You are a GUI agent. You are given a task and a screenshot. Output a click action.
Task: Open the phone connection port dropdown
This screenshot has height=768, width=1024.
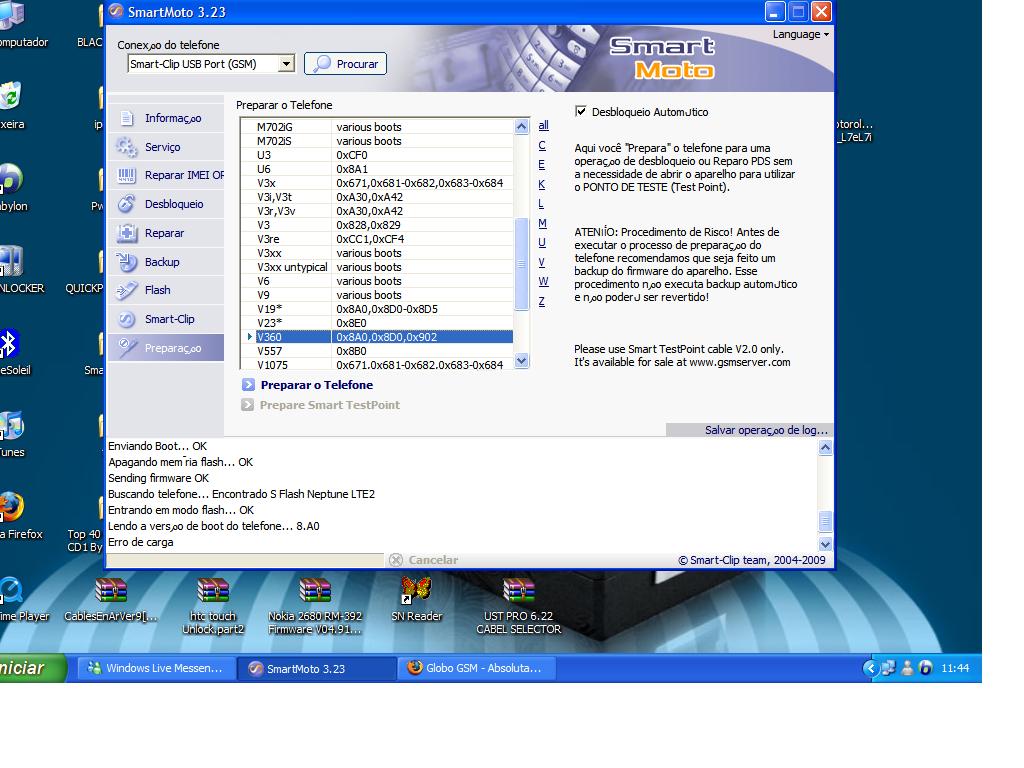pyautogui.click(x=286, y=63)
